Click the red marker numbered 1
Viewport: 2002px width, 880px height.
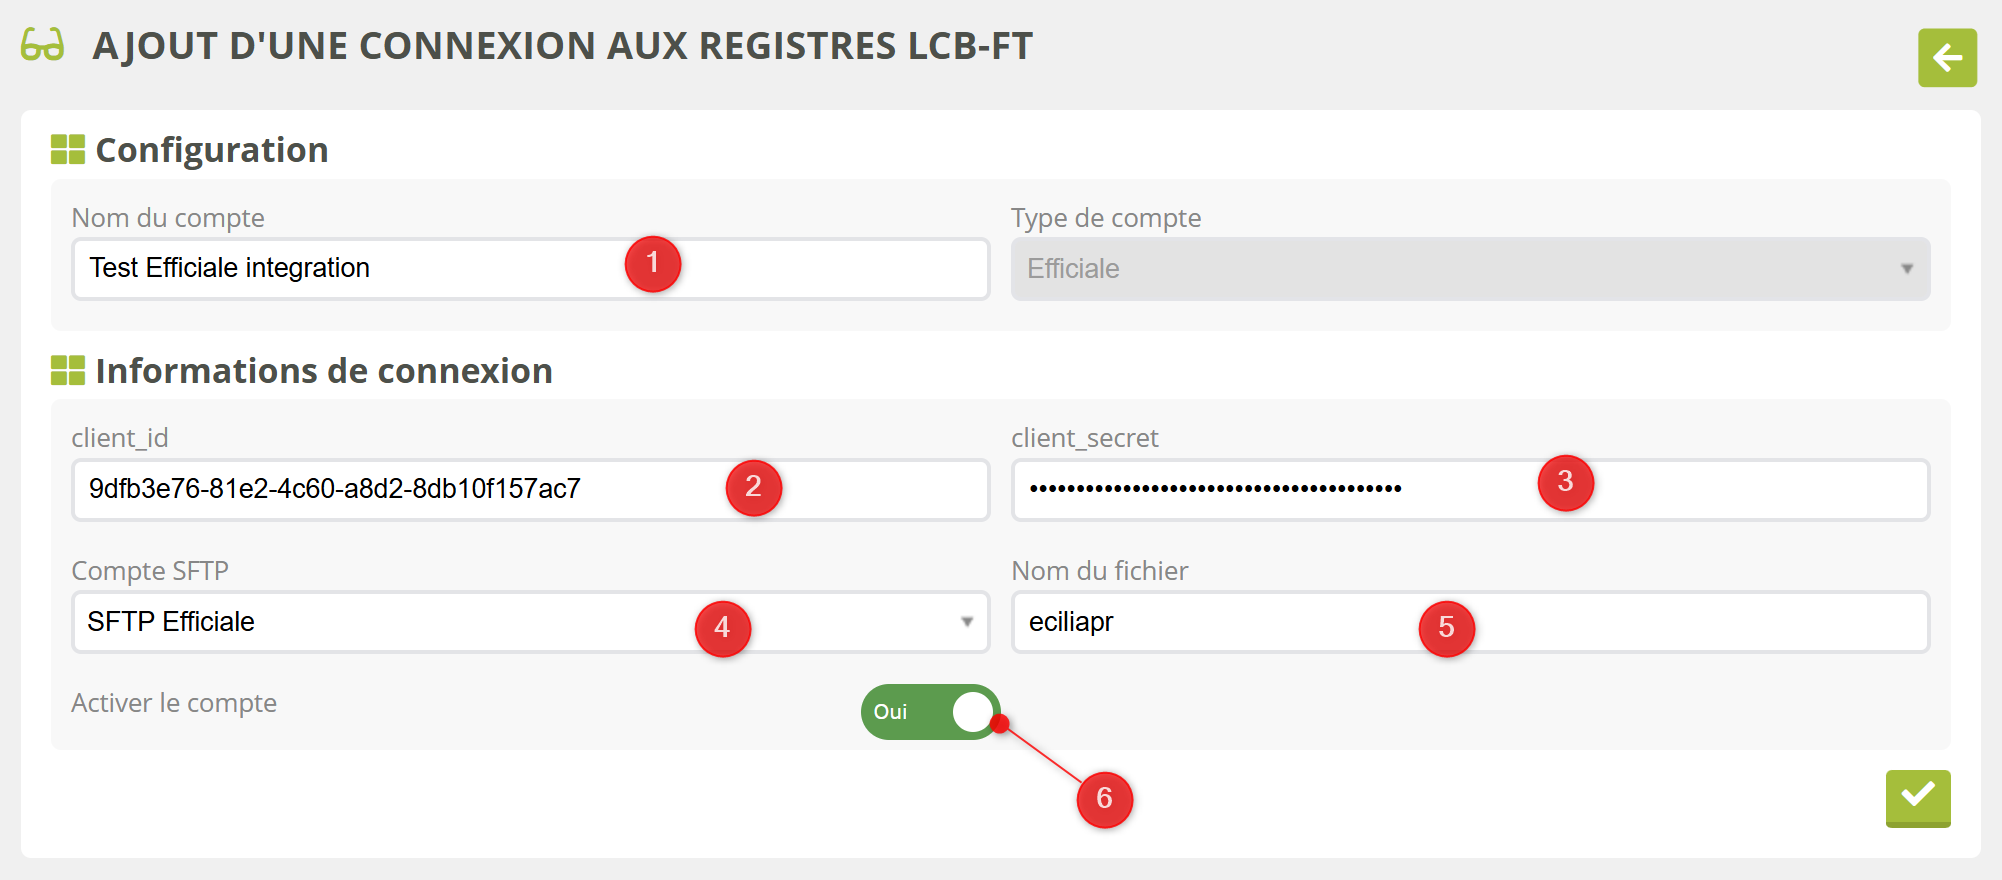(653, 264)
